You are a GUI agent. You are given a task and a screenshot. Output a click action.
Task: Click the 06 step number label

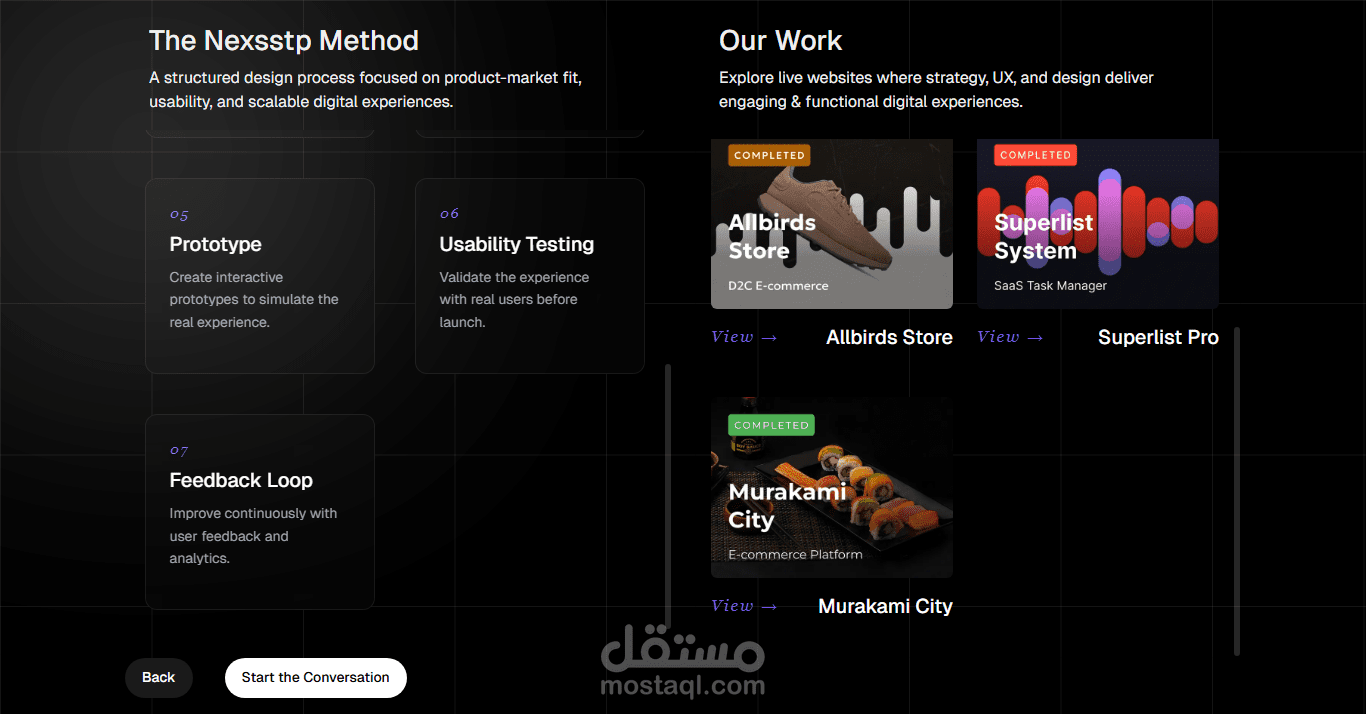click(x=449, y=214)
